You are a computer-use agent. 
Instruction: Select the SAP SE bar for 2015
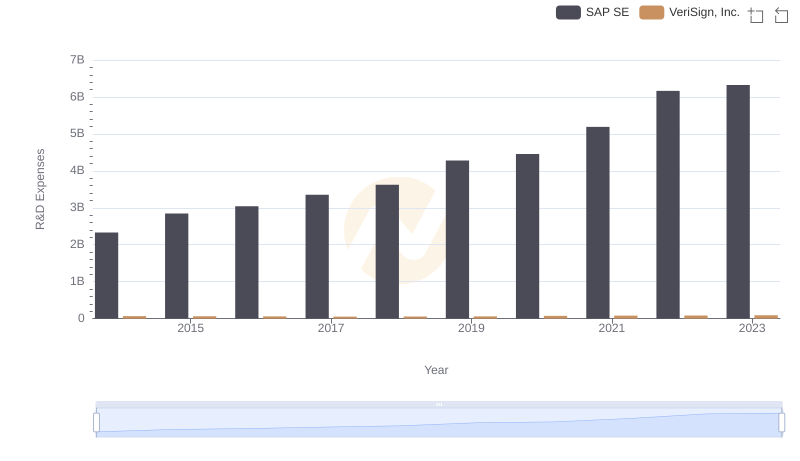click(x=177, y=266)
